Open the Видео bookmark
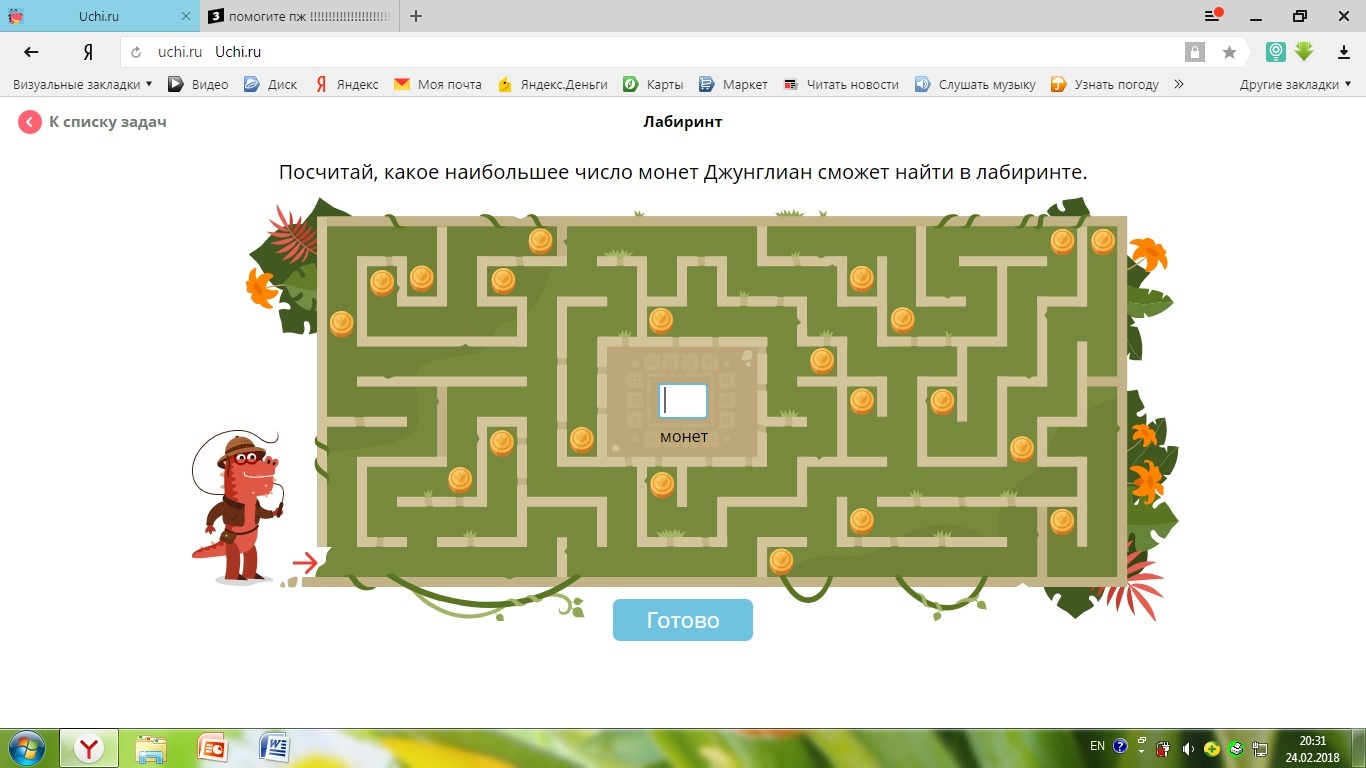The height and width of the screenshot is (768, 1366). (198, 85)
